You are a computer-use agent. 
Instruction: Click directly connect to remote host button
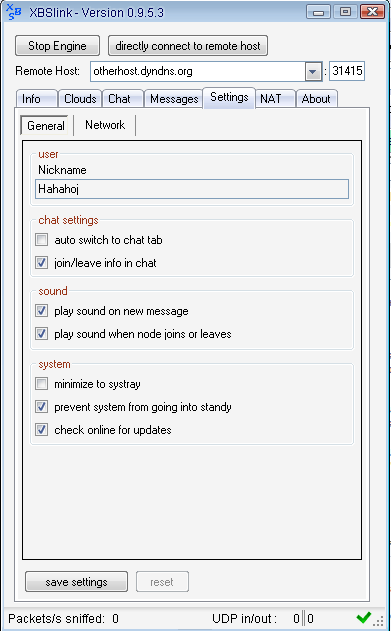tap(188, 46)
